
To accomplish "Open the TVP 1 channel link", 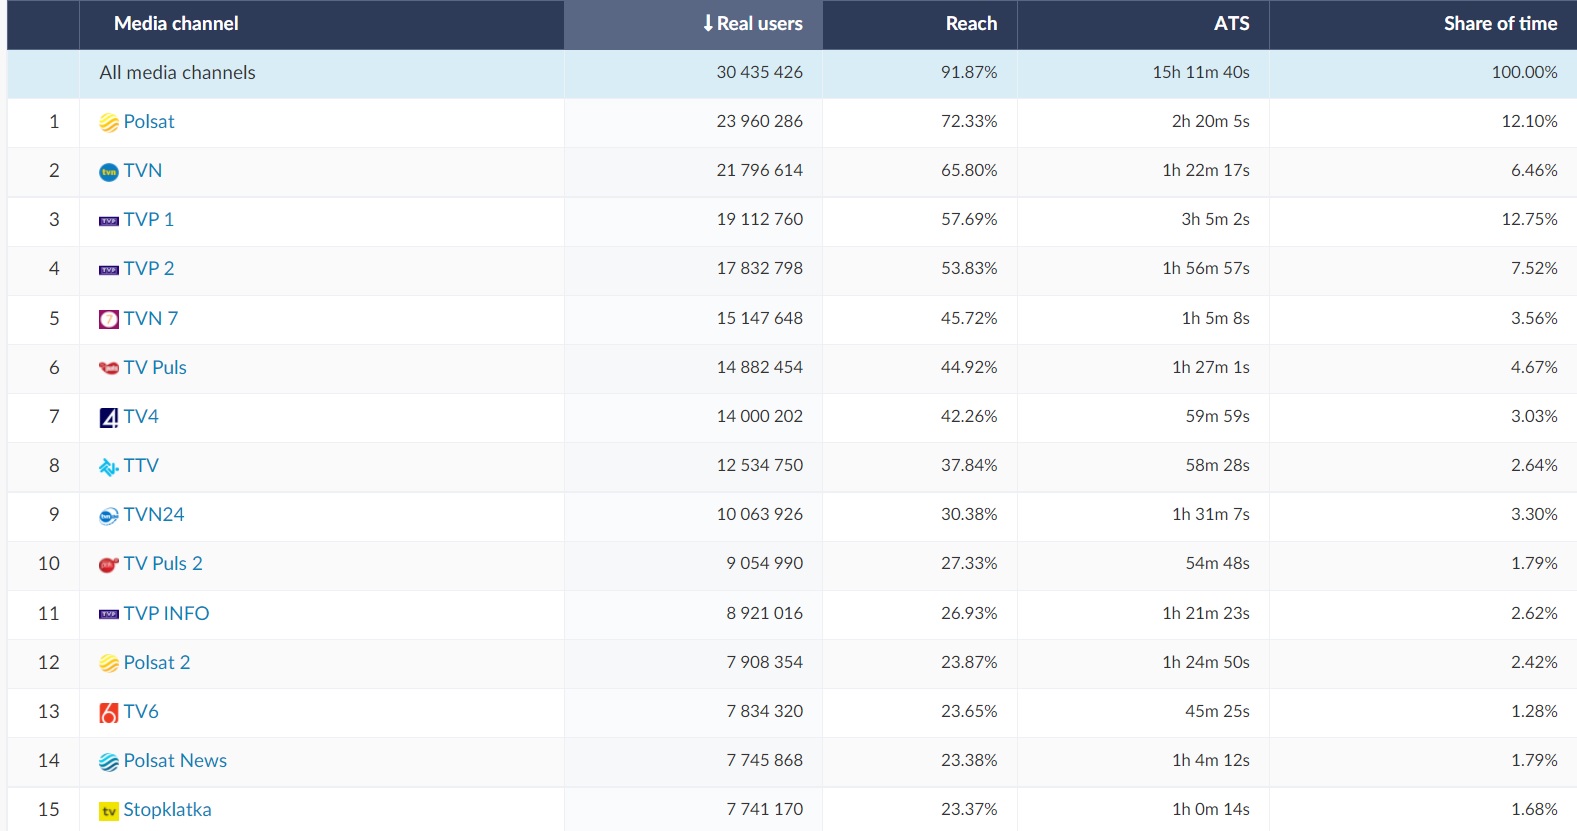I will 149,220.
